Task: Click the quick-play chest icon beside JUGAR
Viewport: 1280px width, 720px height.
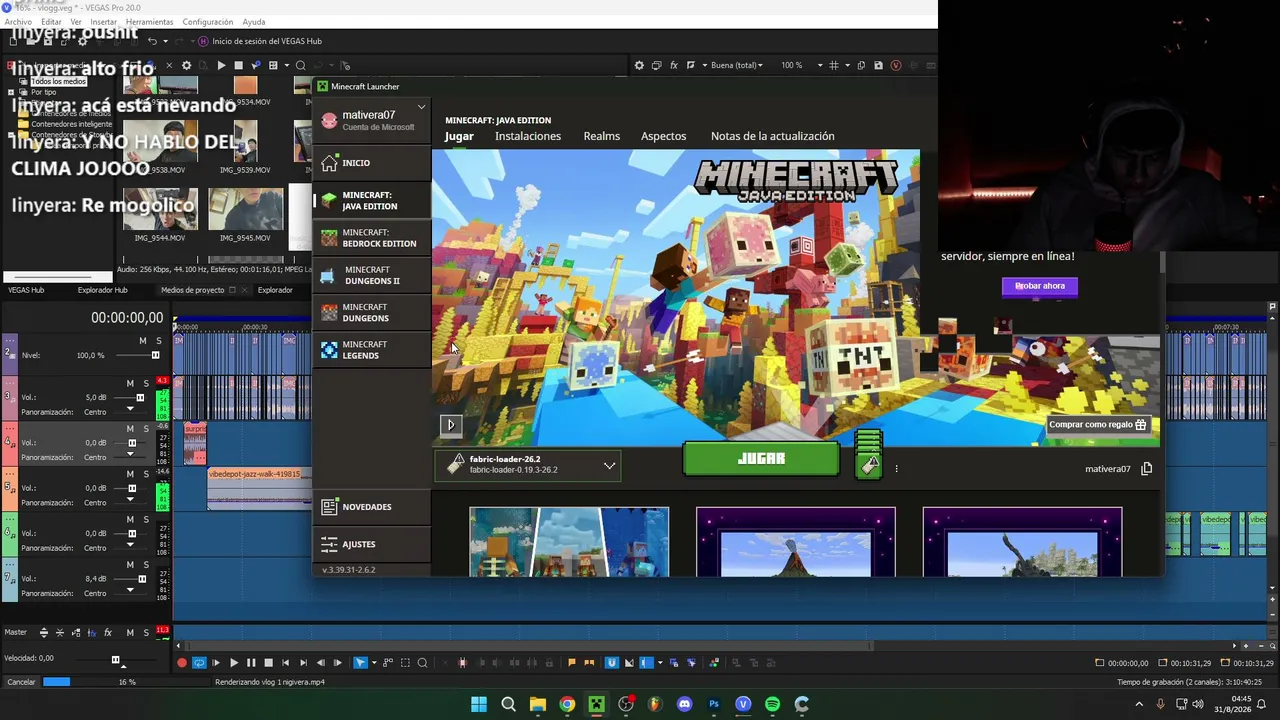Action: (869, 457)
